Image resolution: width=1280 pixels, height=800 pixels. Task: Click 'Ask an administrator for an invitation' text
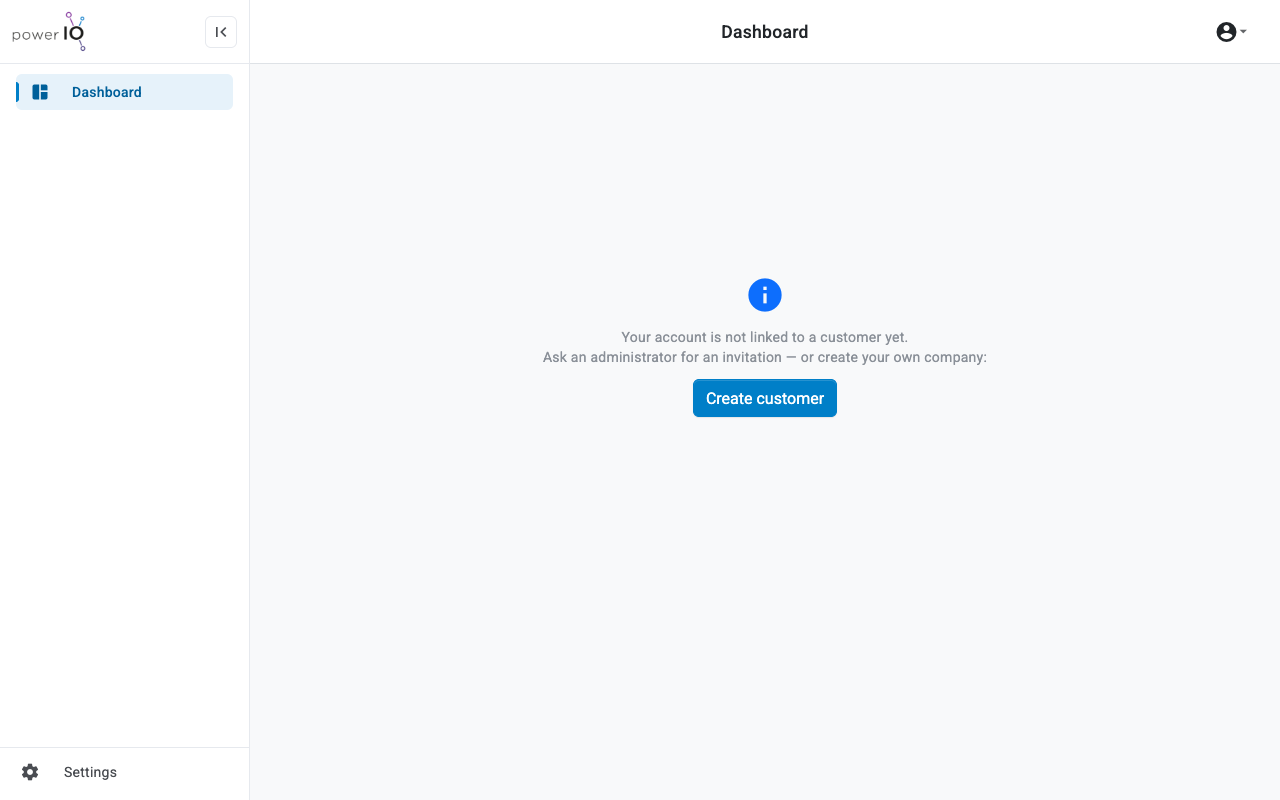[x=662, y=357]
